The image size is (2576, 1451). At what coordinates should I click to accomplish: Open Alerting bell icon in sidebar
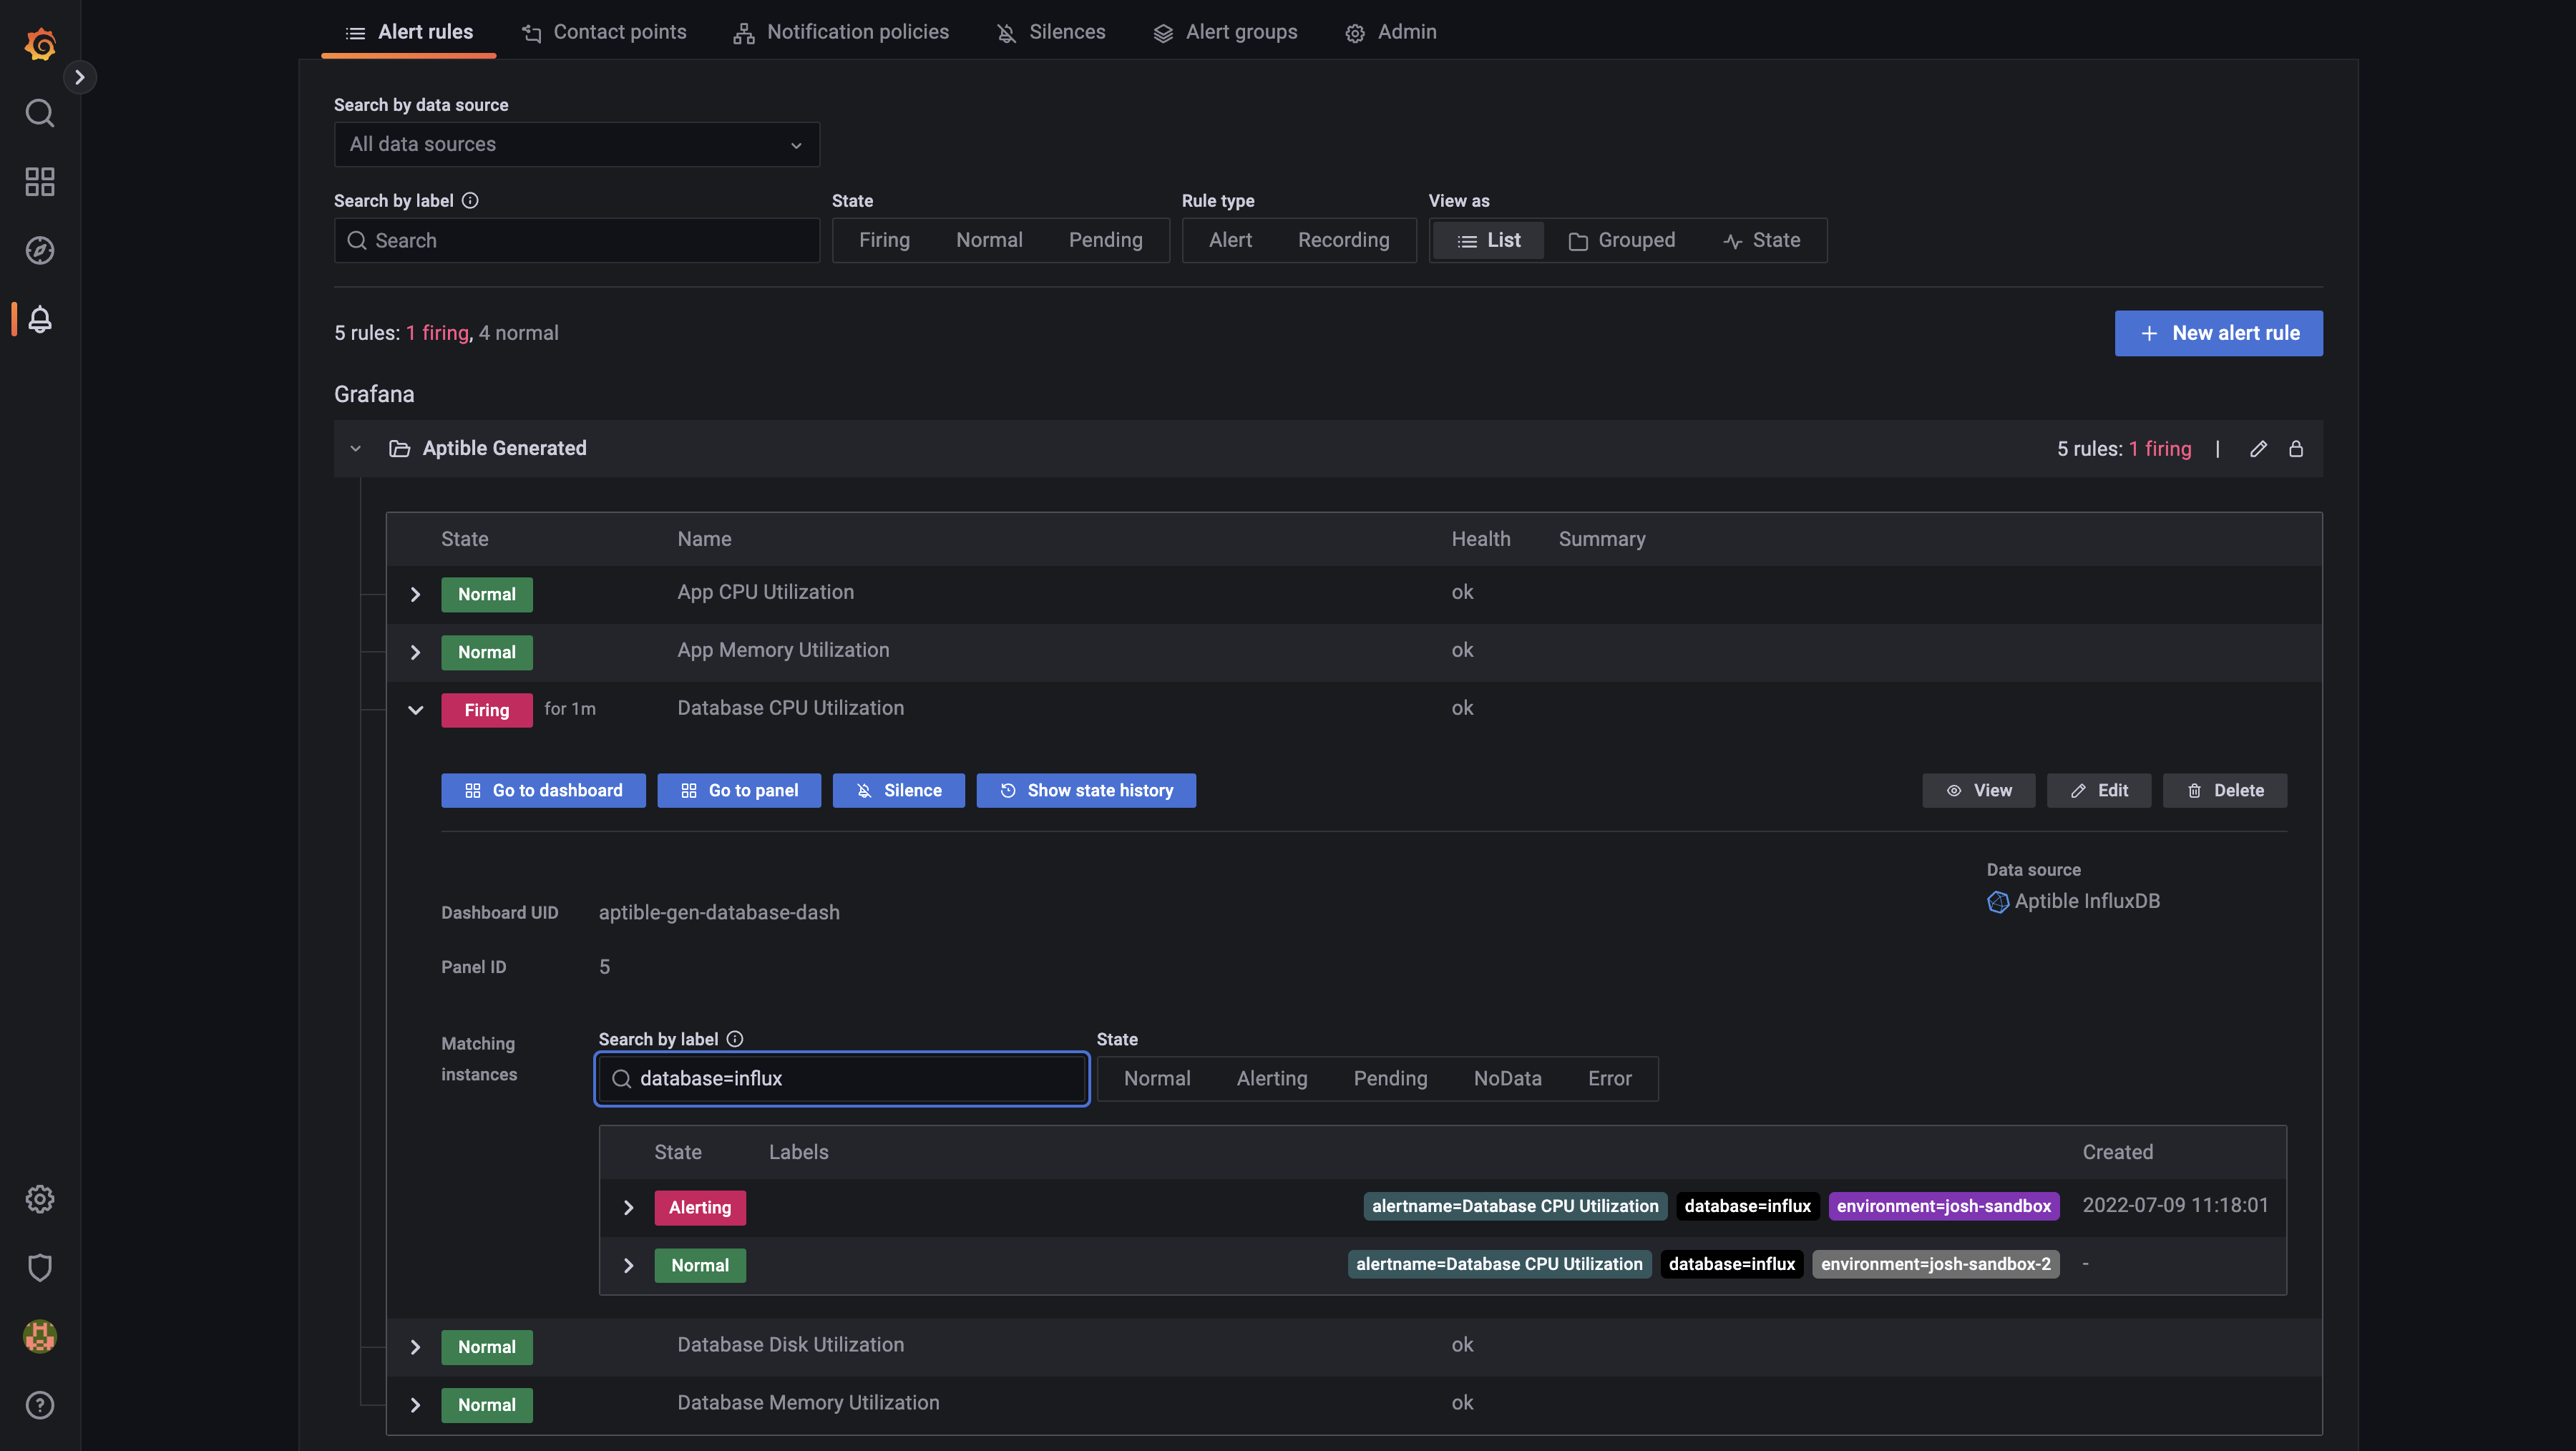coord(40,319)
